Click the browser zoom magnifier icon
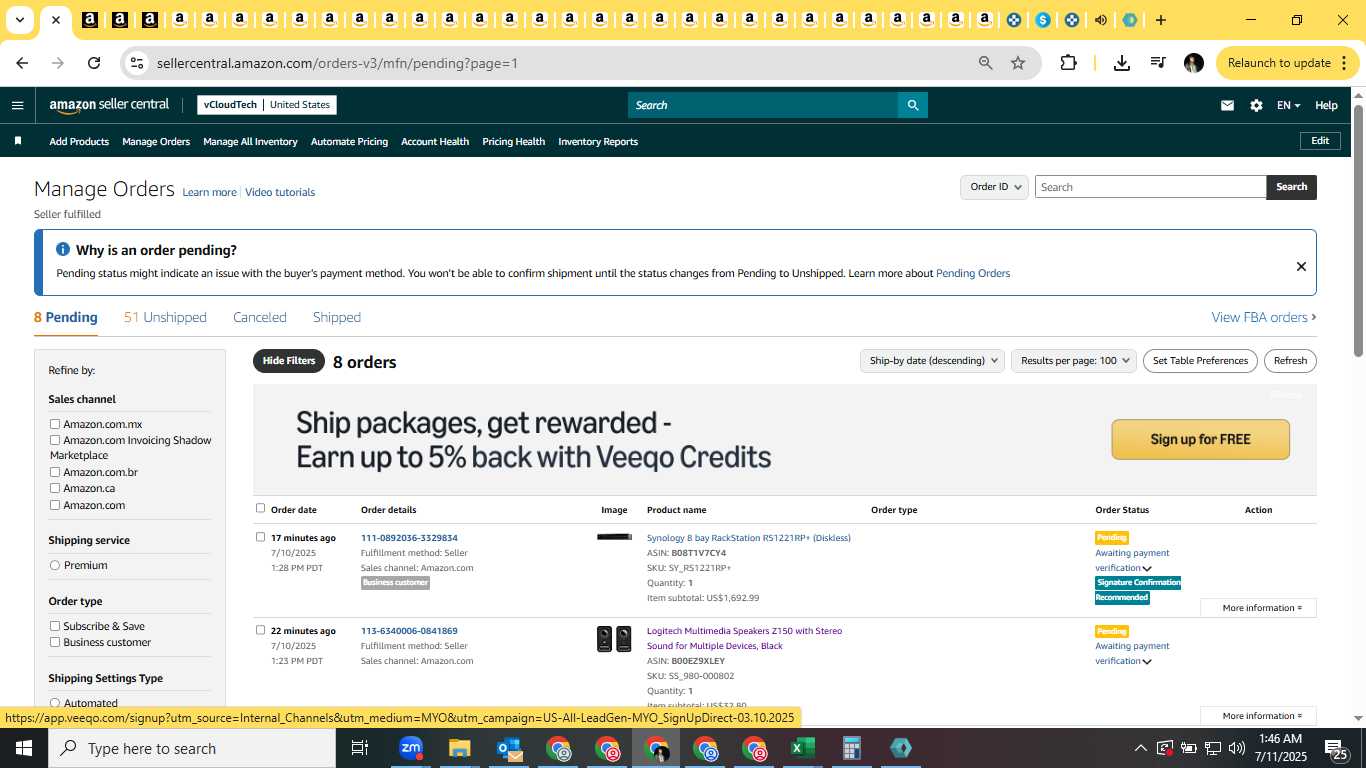Screen dimensions: 1366x768 [986, 63]
